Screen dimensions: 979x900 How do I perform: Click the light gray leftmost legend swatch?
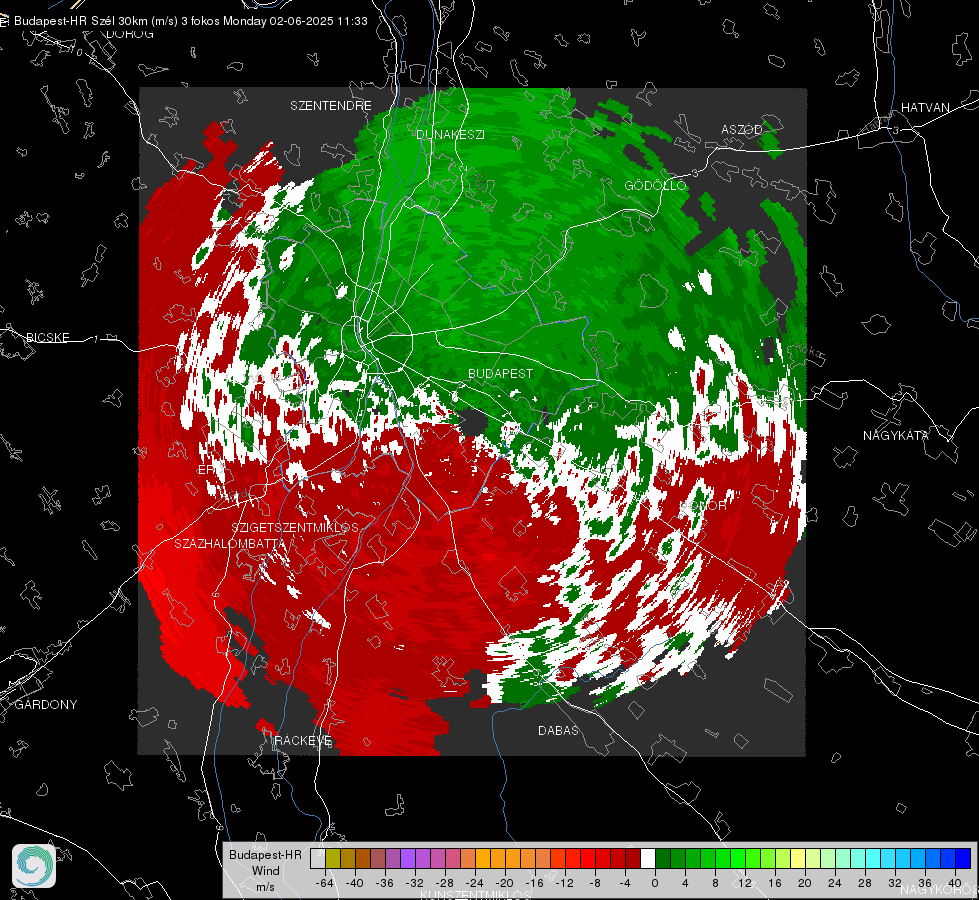click(x=317, y=858)
